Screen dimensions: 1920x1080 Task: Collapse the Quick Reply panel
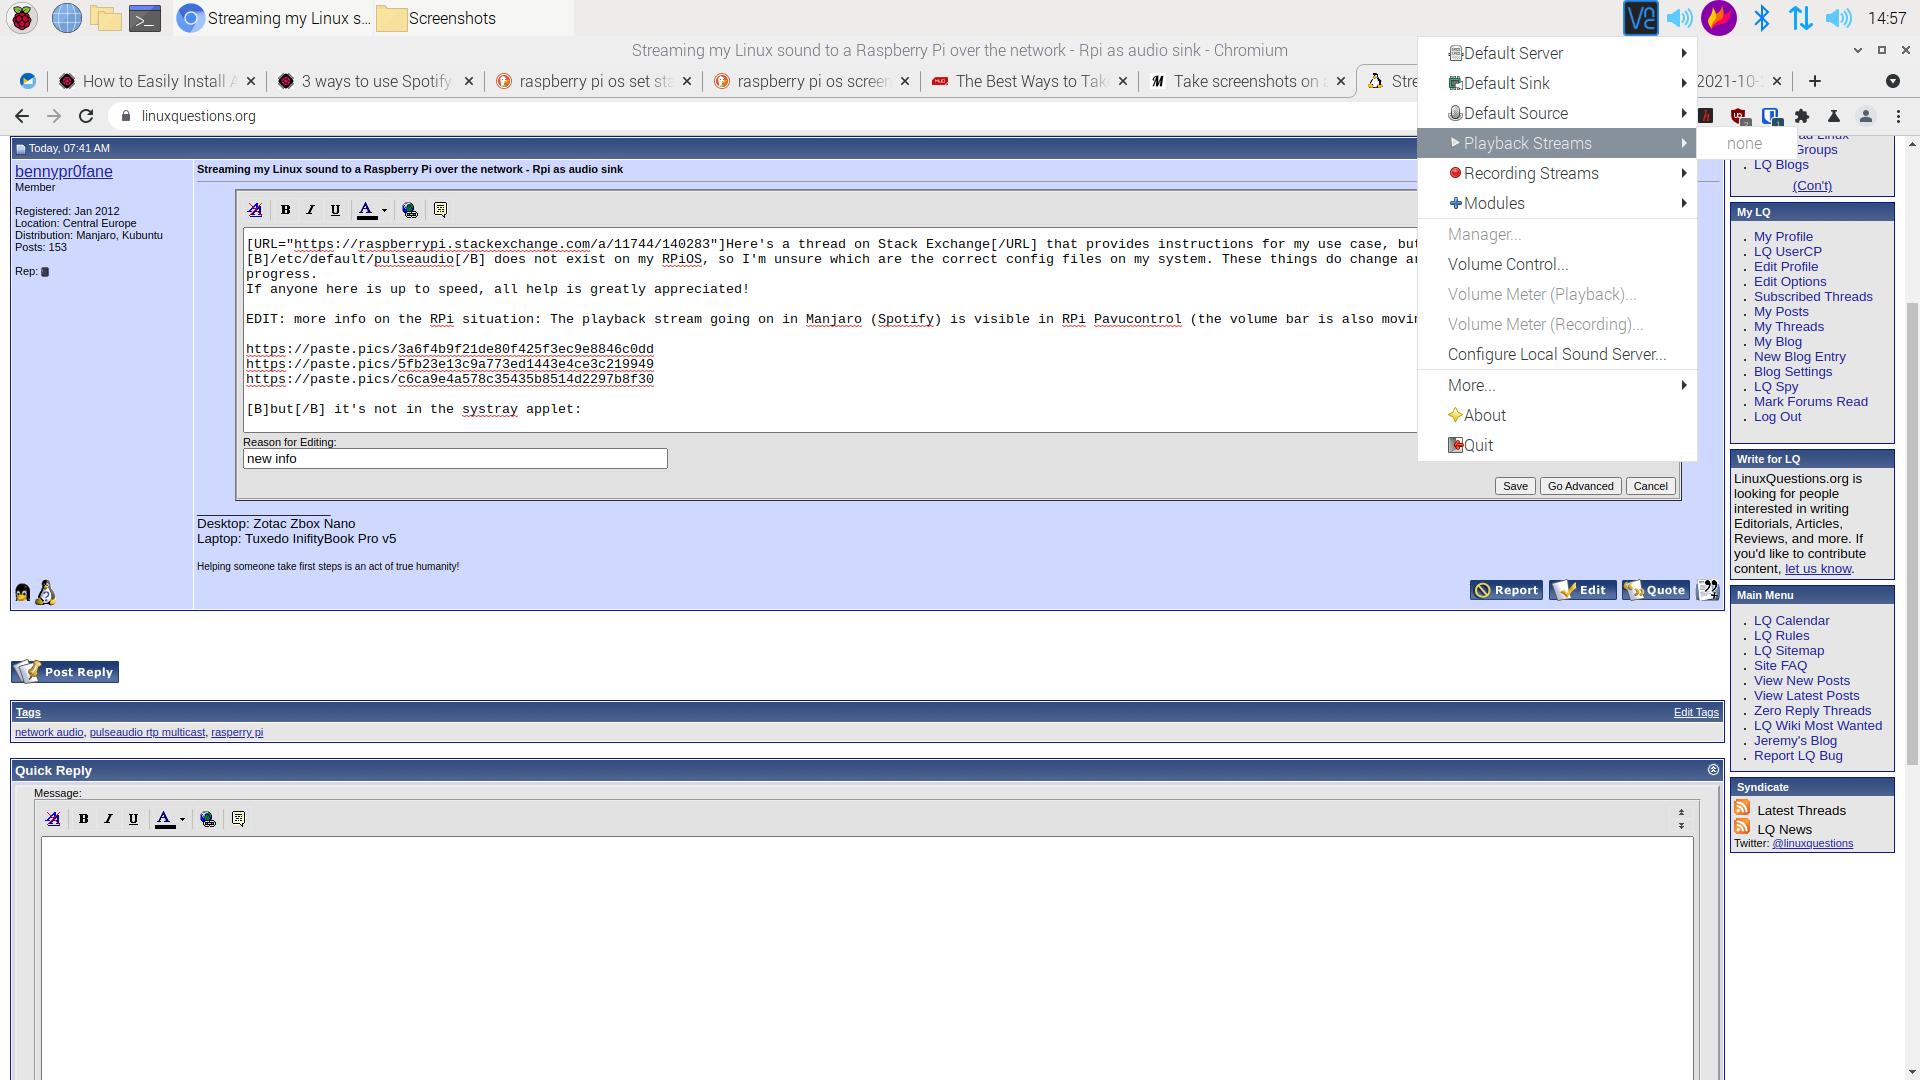tap(1713, 770)
